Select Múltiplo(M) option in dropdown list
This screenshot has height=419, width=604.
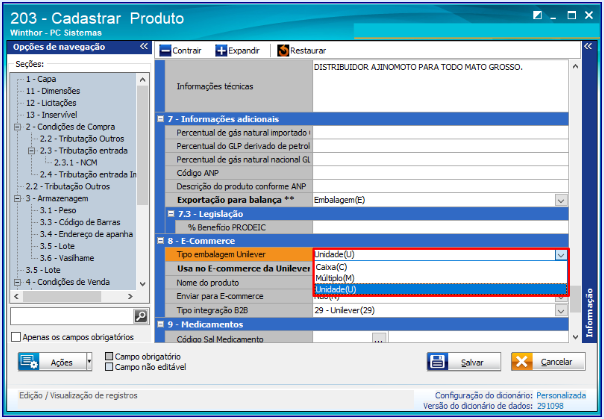click(x=441, y=278)
